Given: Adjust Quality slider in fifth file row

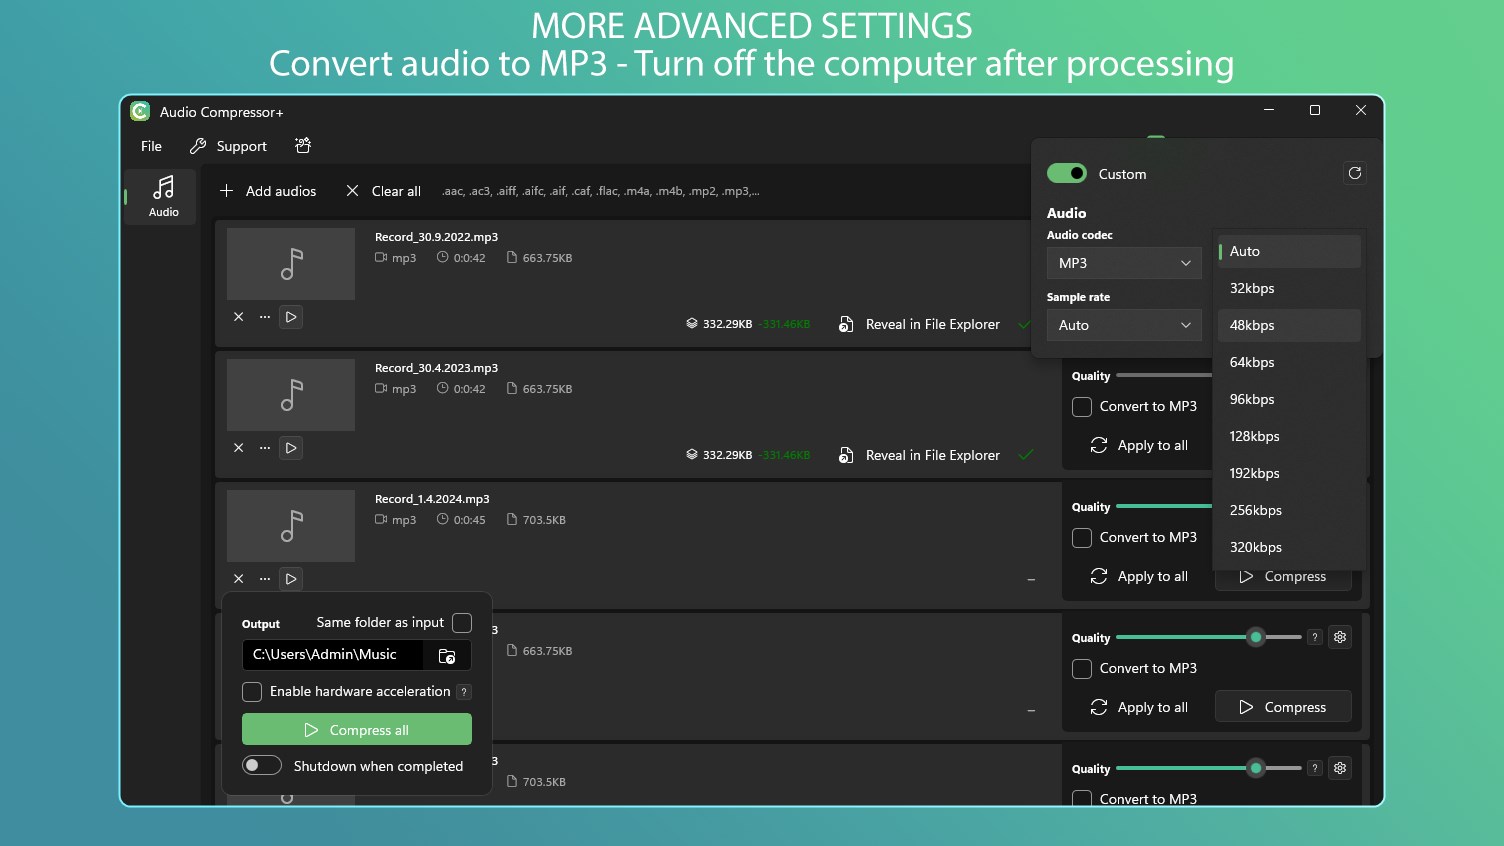Looking at the screenshot, I should click(1256, 768).
